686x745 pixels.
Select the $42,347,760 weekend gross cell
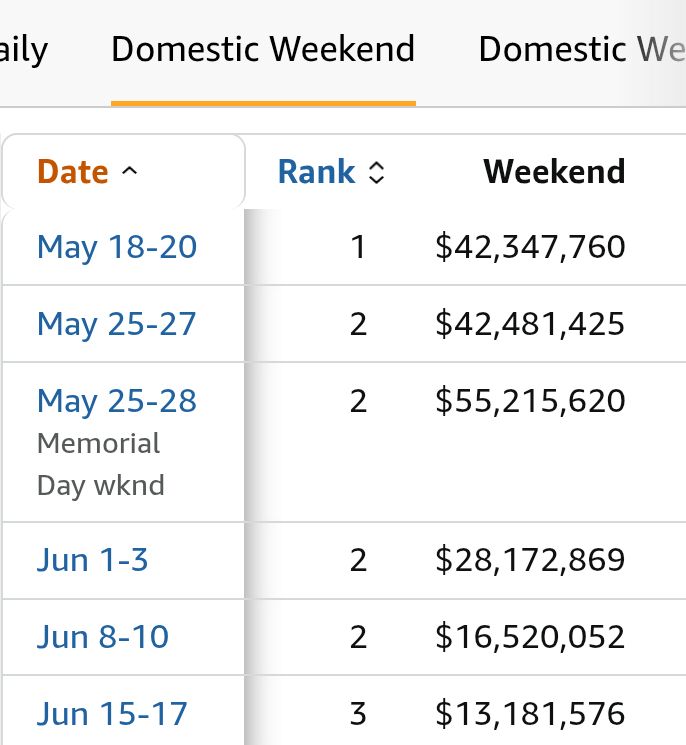point(530,247)
